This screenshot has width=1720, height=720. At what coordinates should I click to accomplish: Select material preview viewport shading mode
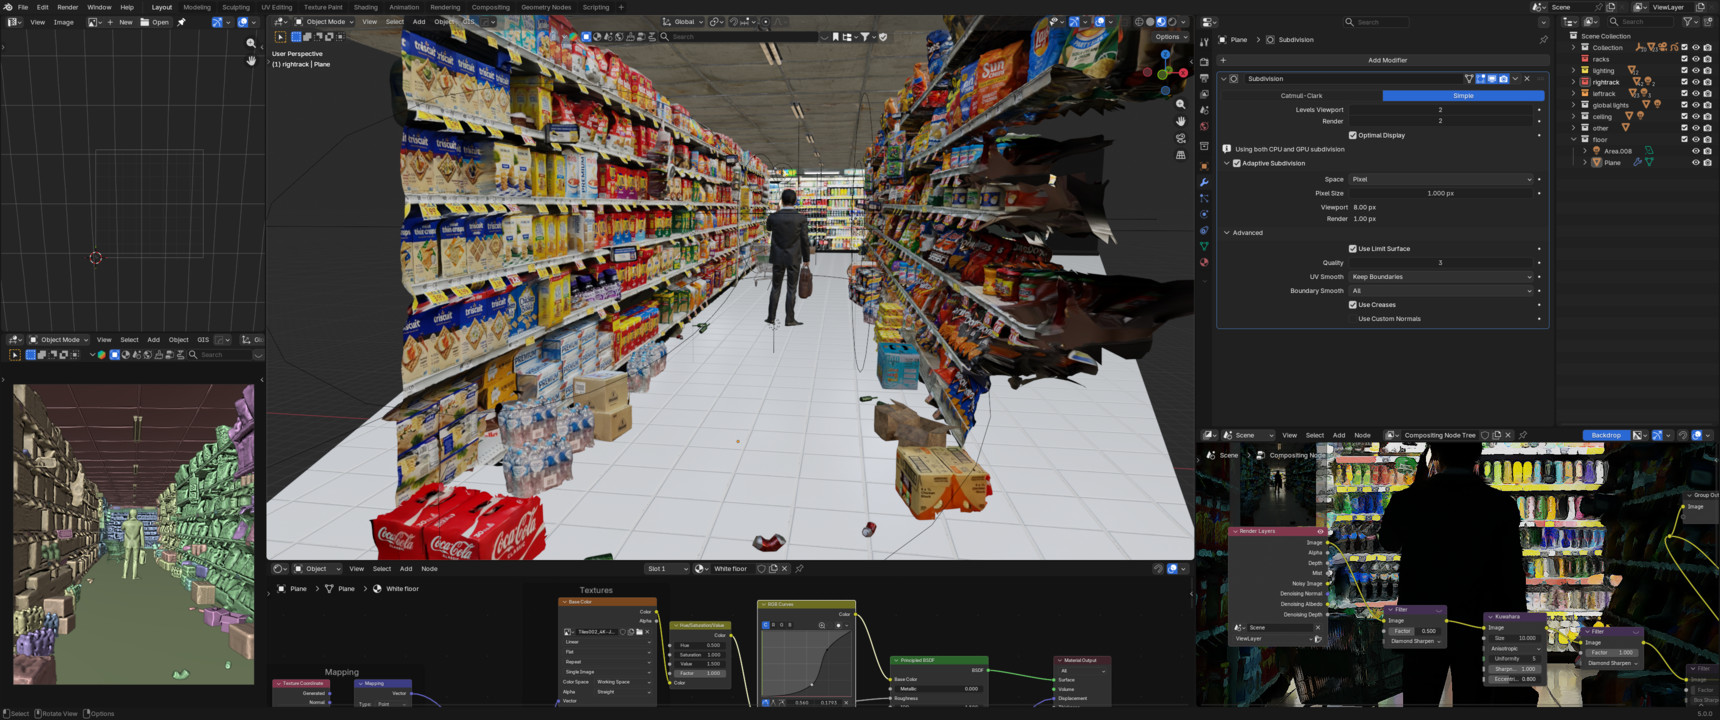(x=1161, y=22)
